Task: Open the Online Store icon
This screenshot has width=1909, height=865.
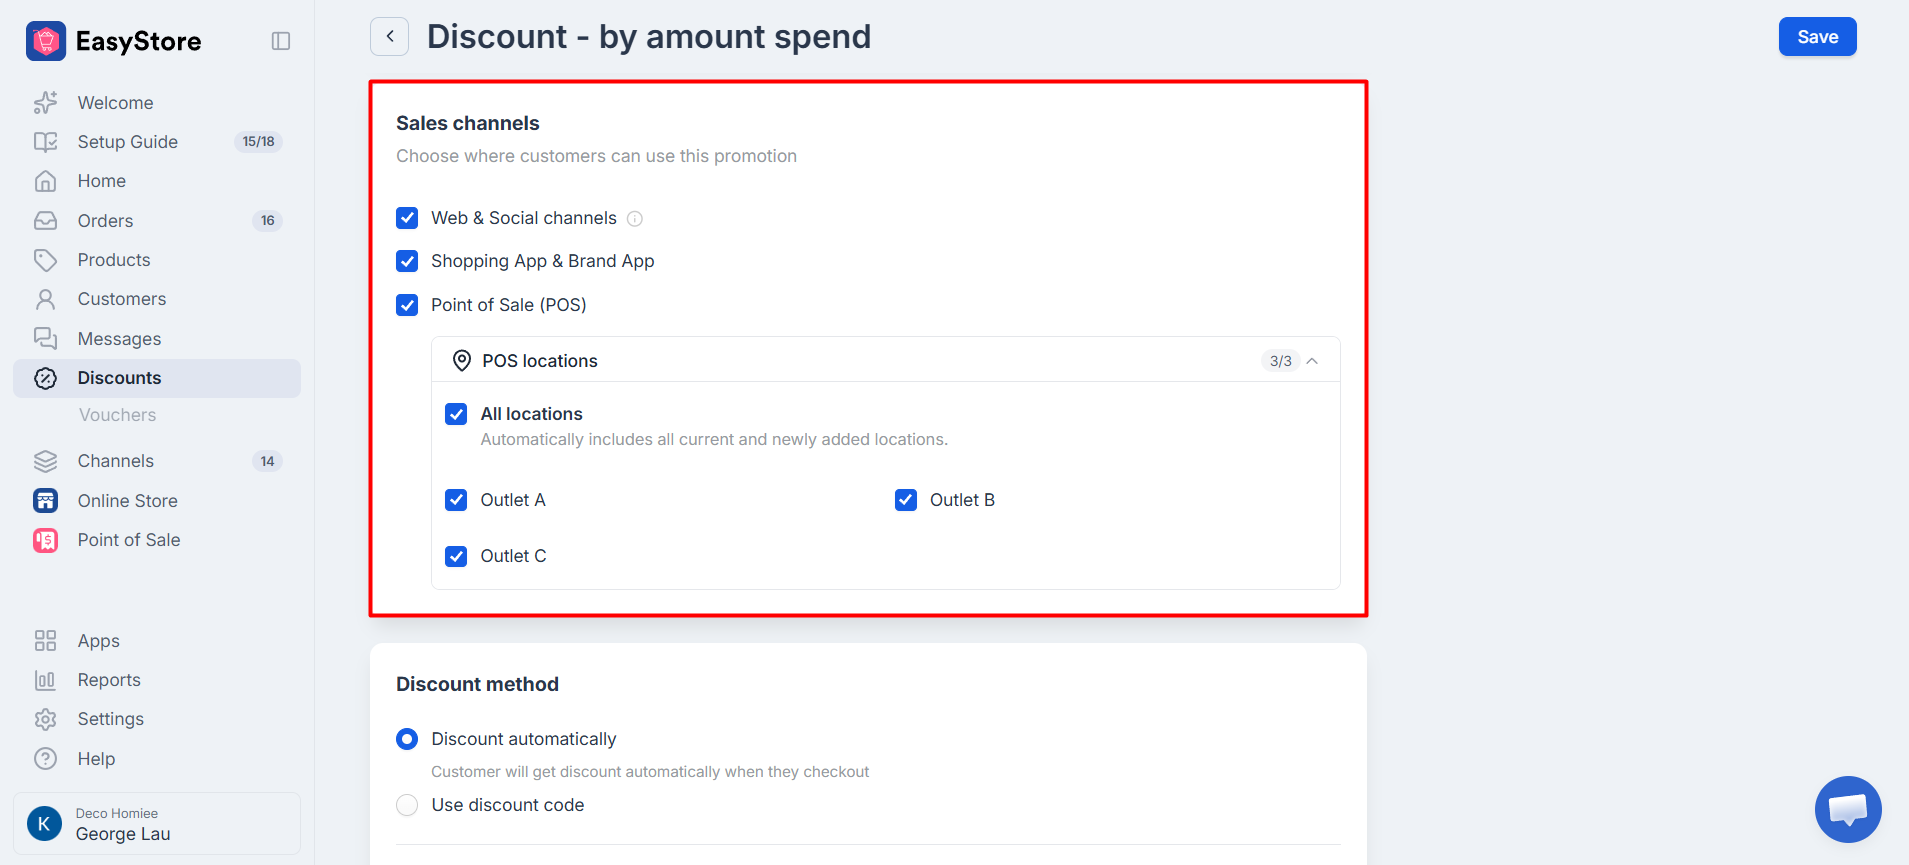Action: point(46,501)
